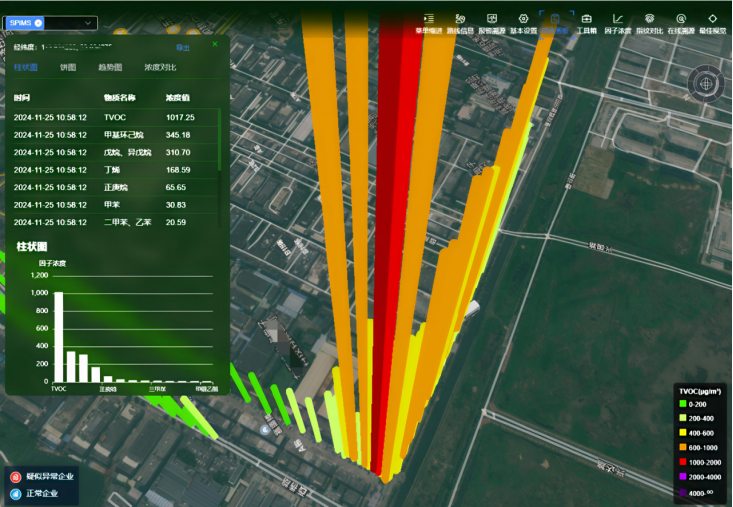The width and height of the screenshot is (733, 507).
Task: Open the first 菜单缩进 menu collapse tool
Action: click(x=429, y=23)
